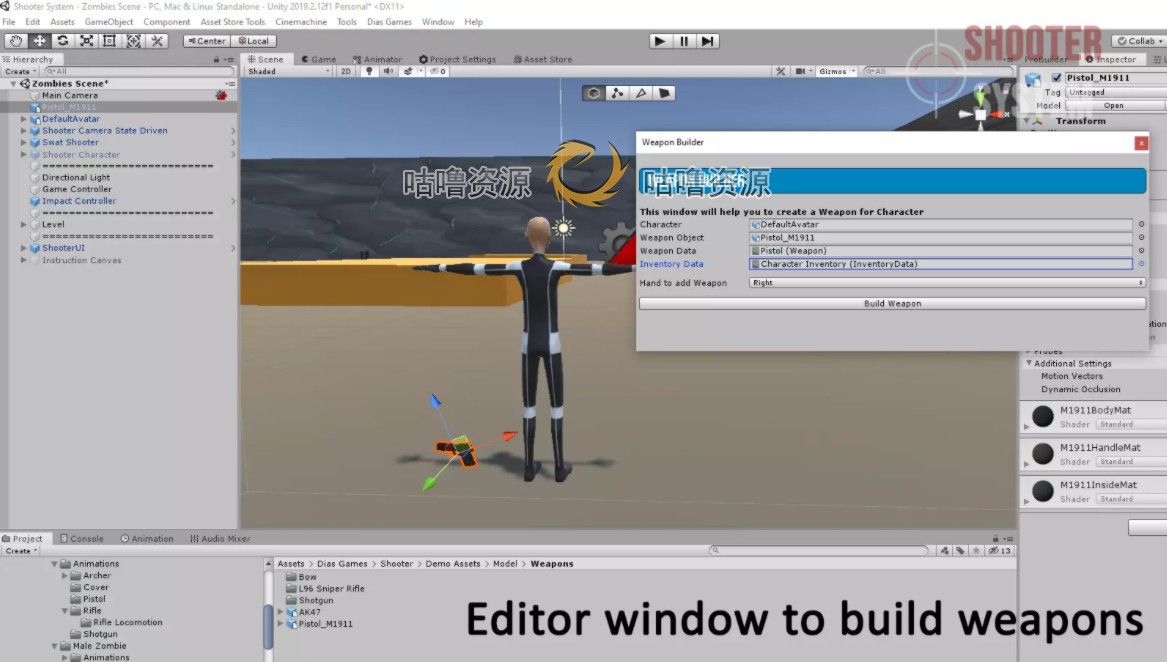Expand M1911BodyMat material
The width and height of the screenshot is (1167, 662).
pyautogui.click(x=1026, y=427)
